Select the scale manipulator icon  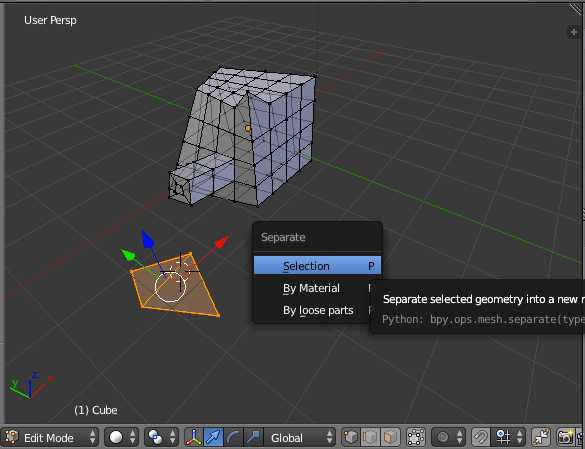pyautogui.click(x=253, y=437)
